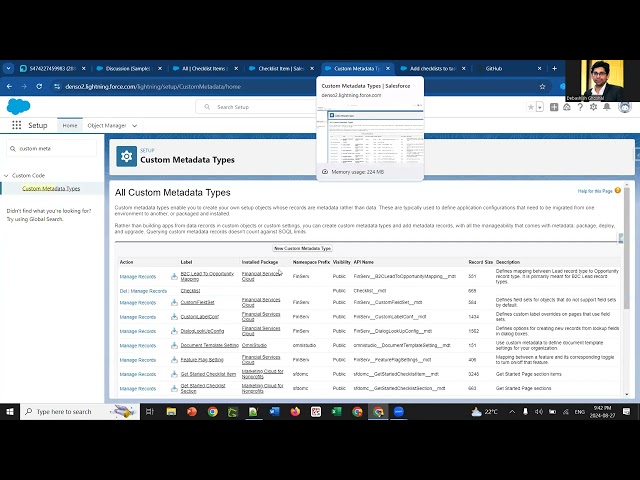The image size is (640, 480).
Task: Click download icon for Get Started Checklist Item
Action: (x=174, y=374)
